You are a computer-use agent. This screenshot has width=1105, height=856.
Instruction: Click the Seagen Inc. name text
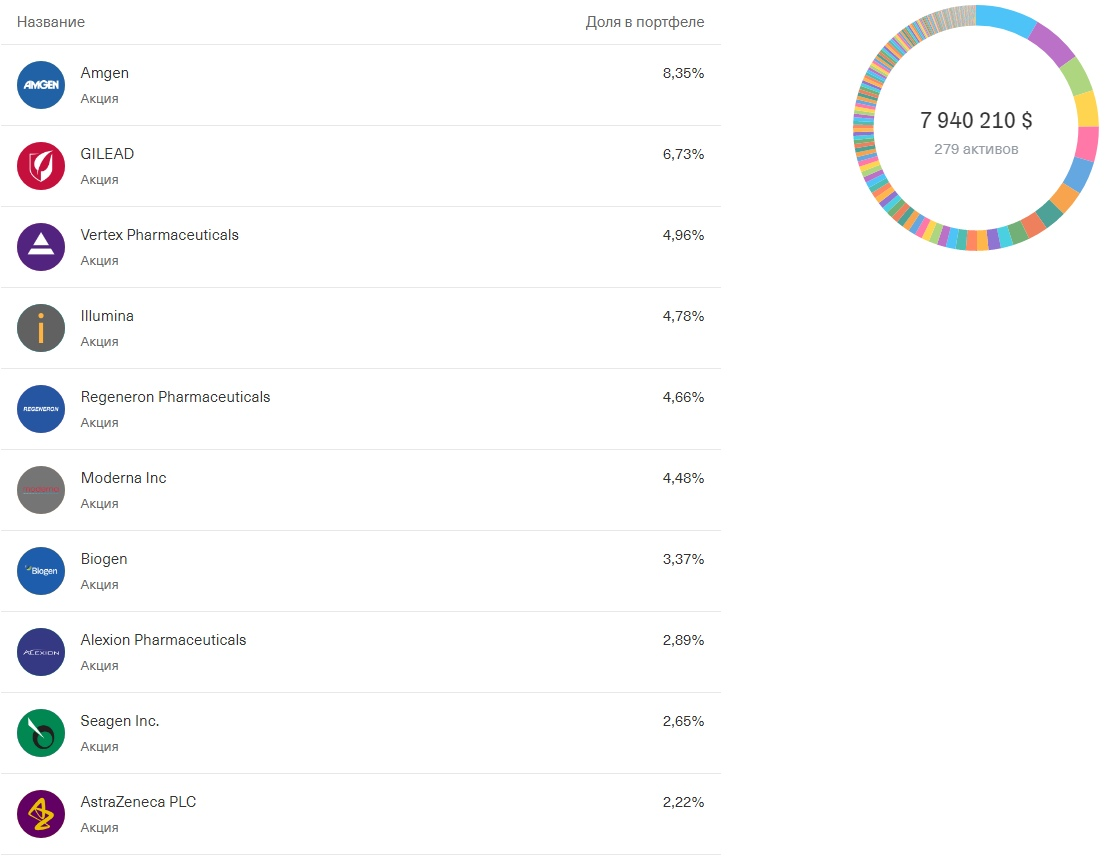pyautogui.click(x=120, y=721)
